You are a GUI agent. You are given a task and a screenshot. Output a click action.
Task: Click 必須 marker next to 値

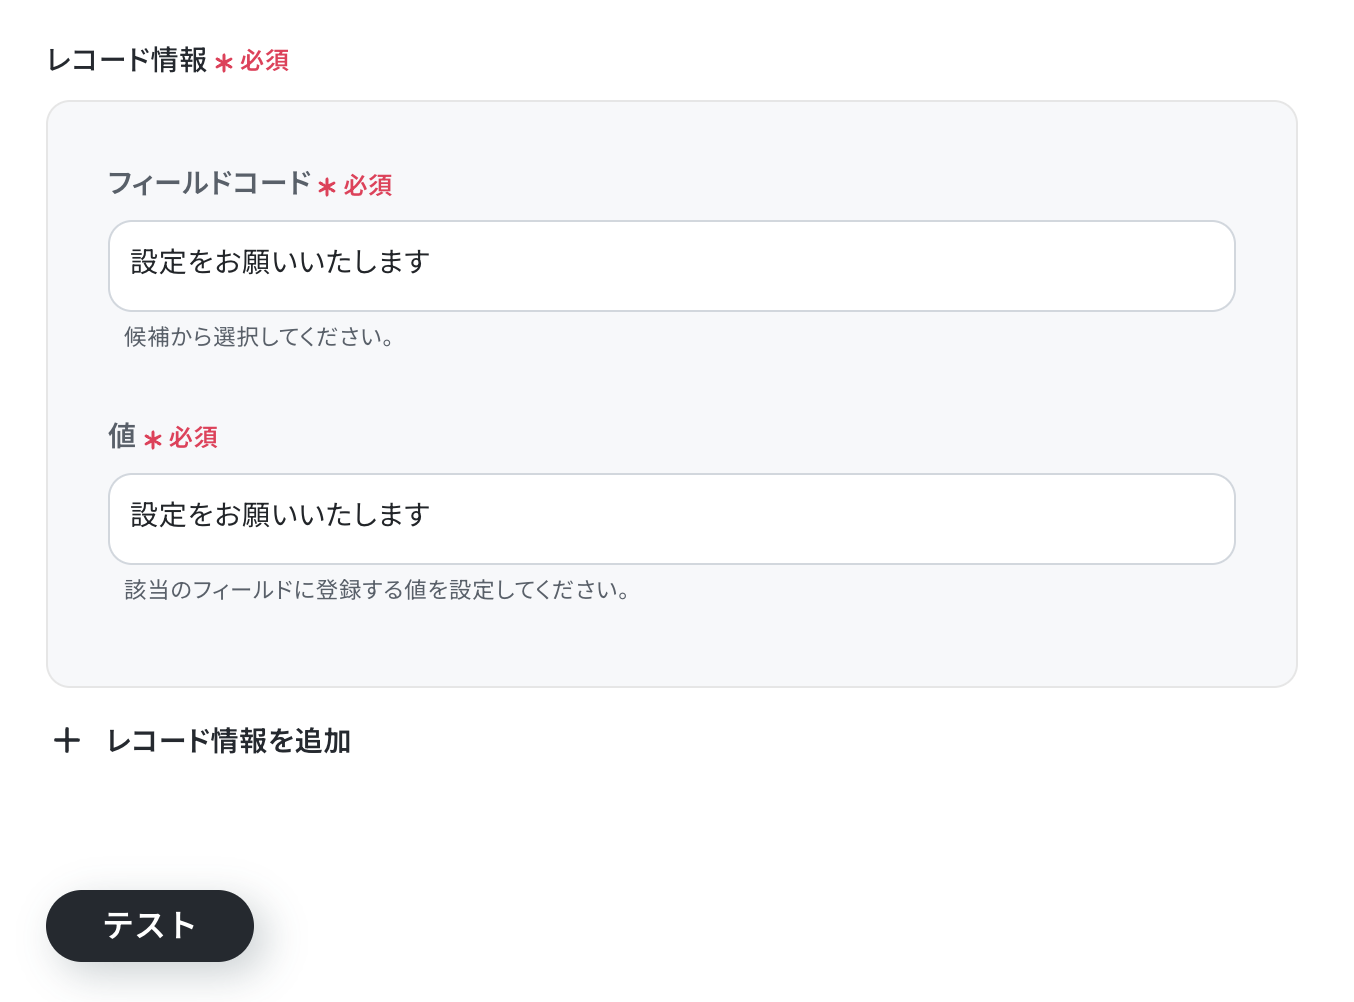click(194, 437)
